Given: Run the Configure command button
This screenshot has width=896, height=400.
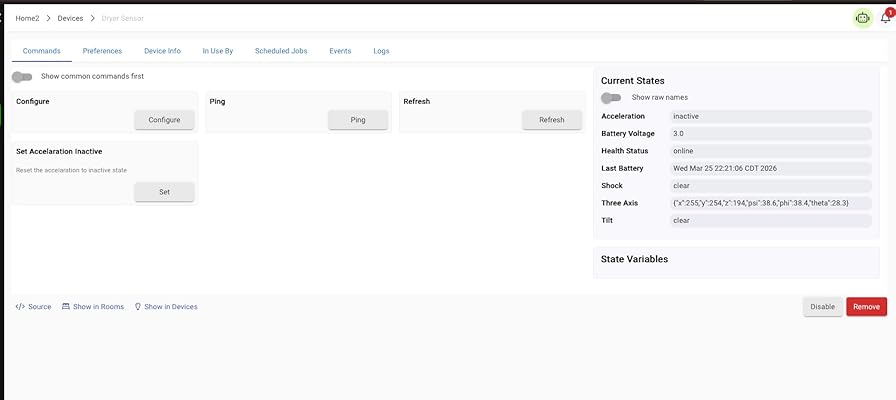Looking at the screenshot, I should pyautogui.click(x=165, y=120).
